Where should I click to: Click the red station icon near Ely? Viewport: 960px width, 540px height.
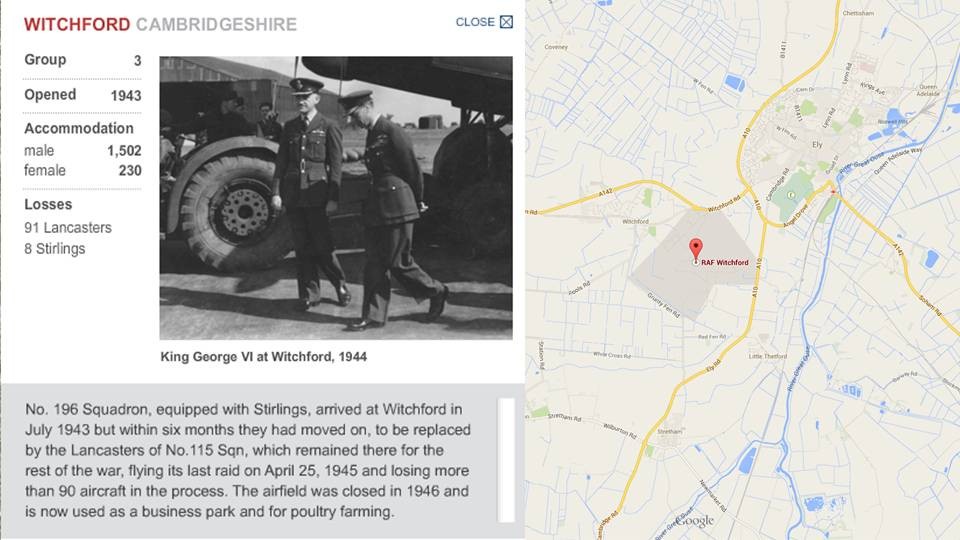(x=833, y=192)
